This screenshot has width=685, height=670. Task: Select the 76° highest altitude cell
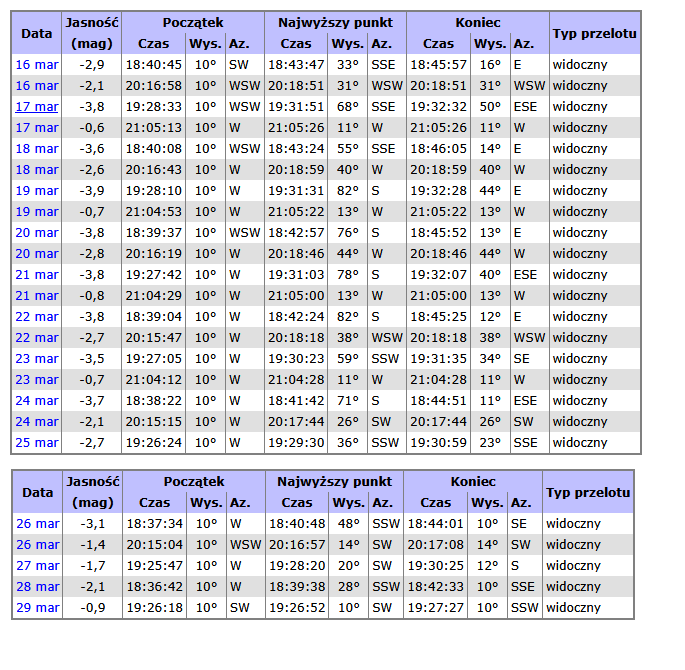point(347,232)
